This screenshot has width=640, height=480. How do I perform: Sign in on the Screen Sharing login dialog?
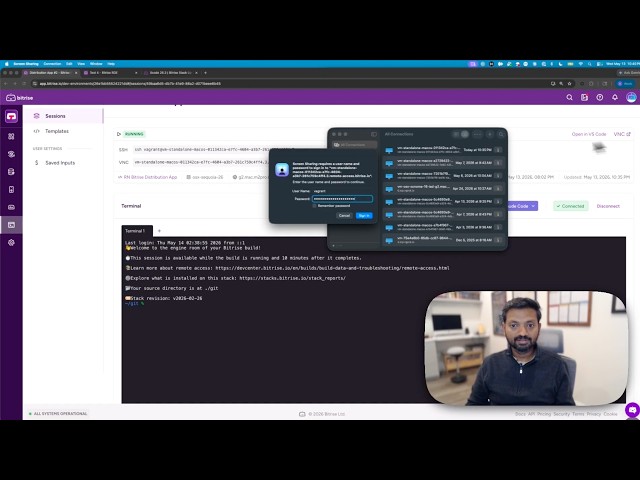(364, 216)
